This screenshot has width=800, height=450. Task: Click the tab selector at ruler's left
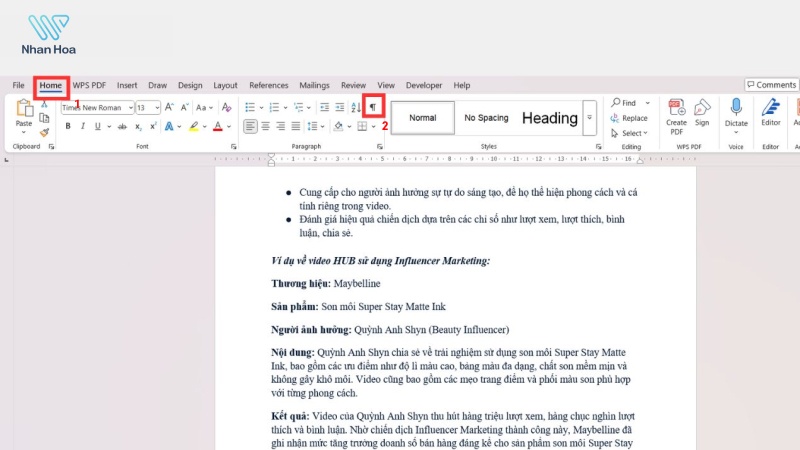6,160
